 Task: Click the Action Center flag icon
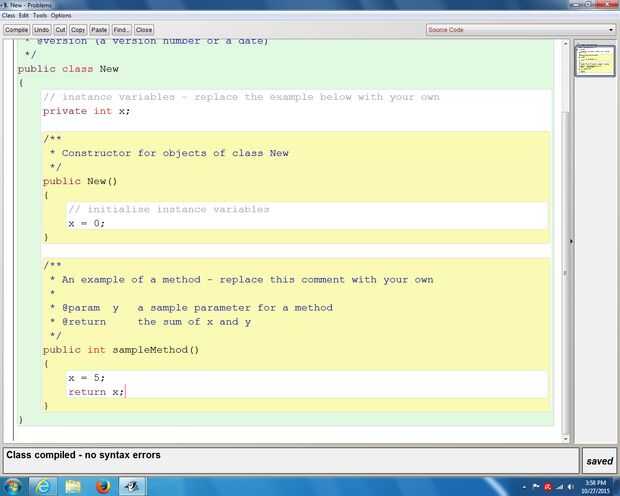point(536,487)
